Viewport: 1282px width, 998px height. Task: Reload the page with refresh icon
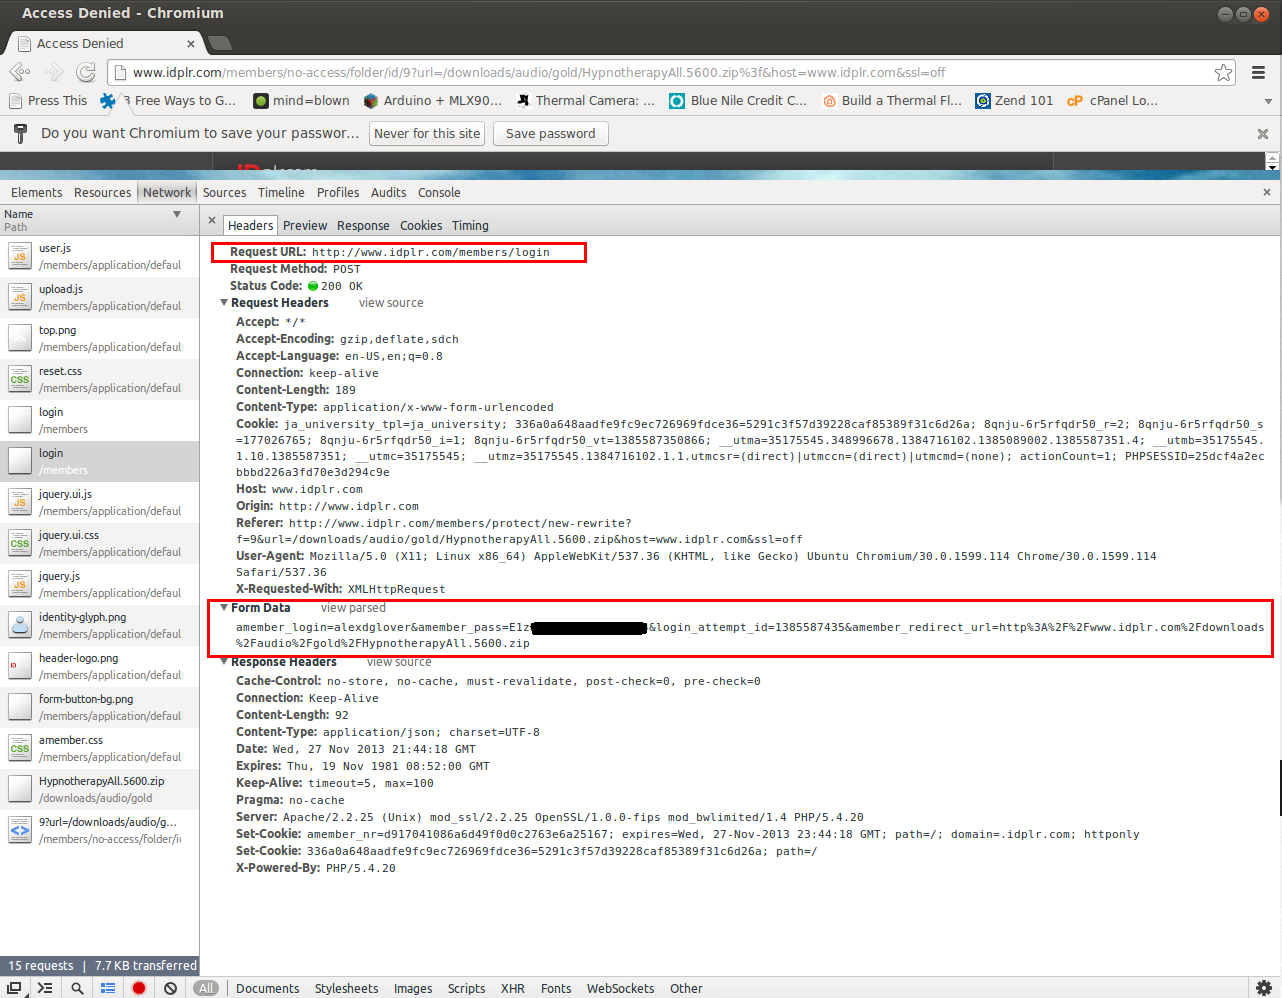tap(86, 72)
